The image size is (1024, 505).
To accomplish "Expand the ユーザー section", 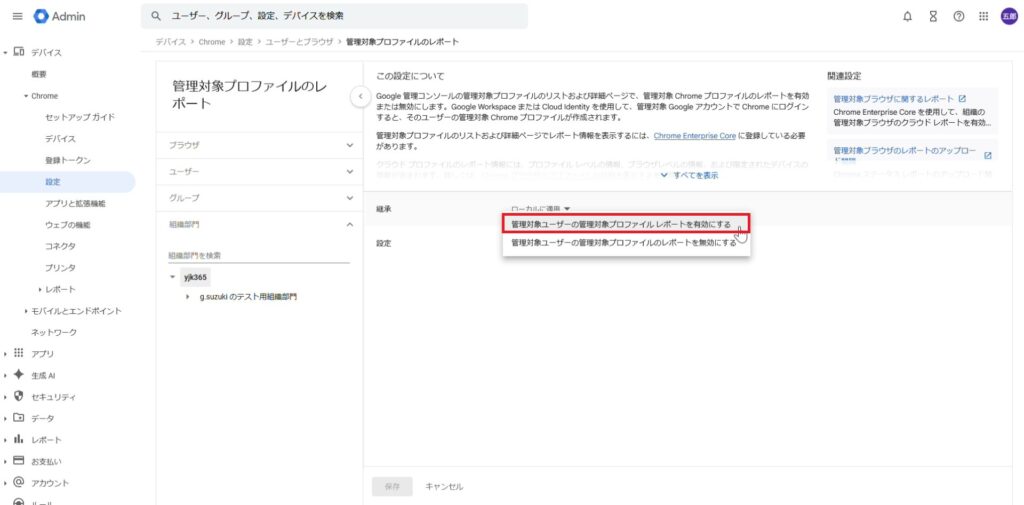I will click(x=349, y=172).
